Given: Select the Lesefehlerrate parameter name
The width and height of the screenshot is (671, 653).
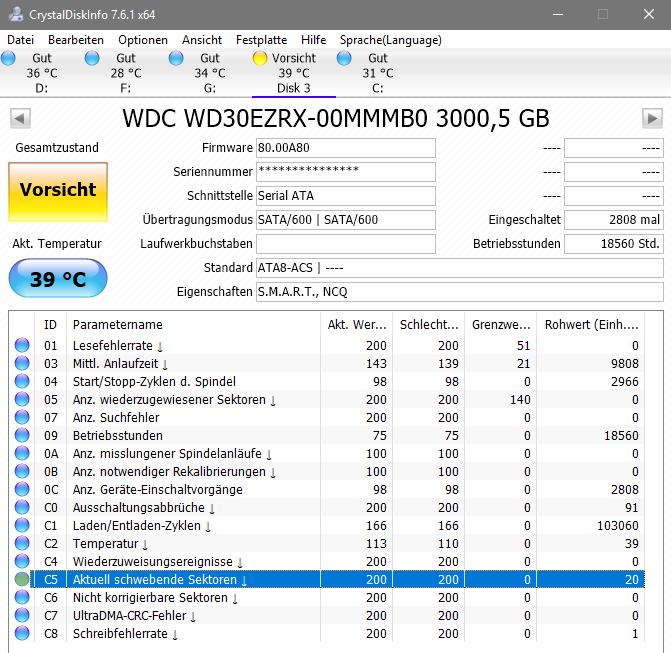Looking at the screenshot, I should tap(118, 345).
